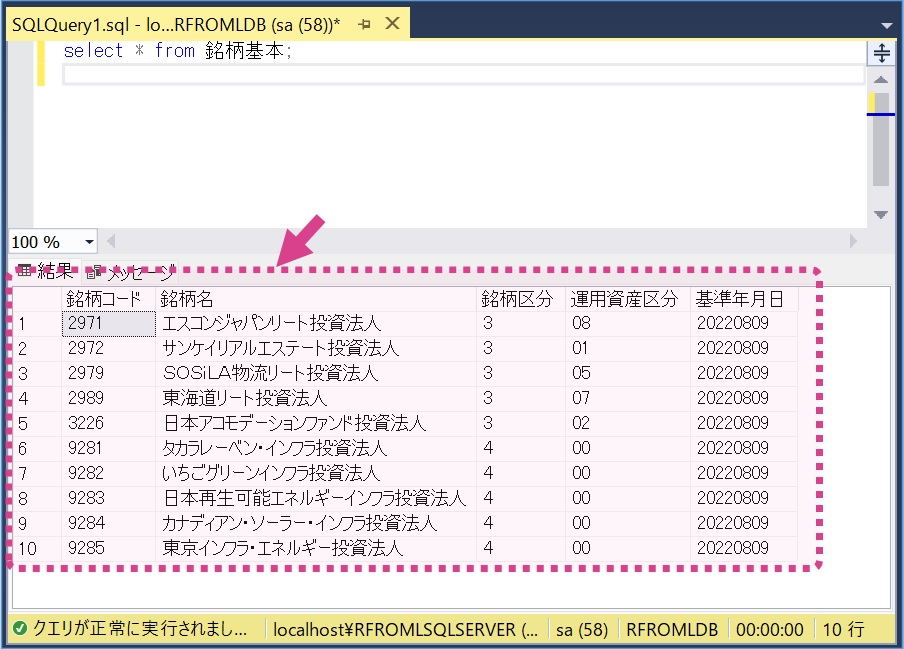Viewport: 904px width, 649px height.
Task: Close the SQLQuery1.sql query tab
Action: click(391, 23)
